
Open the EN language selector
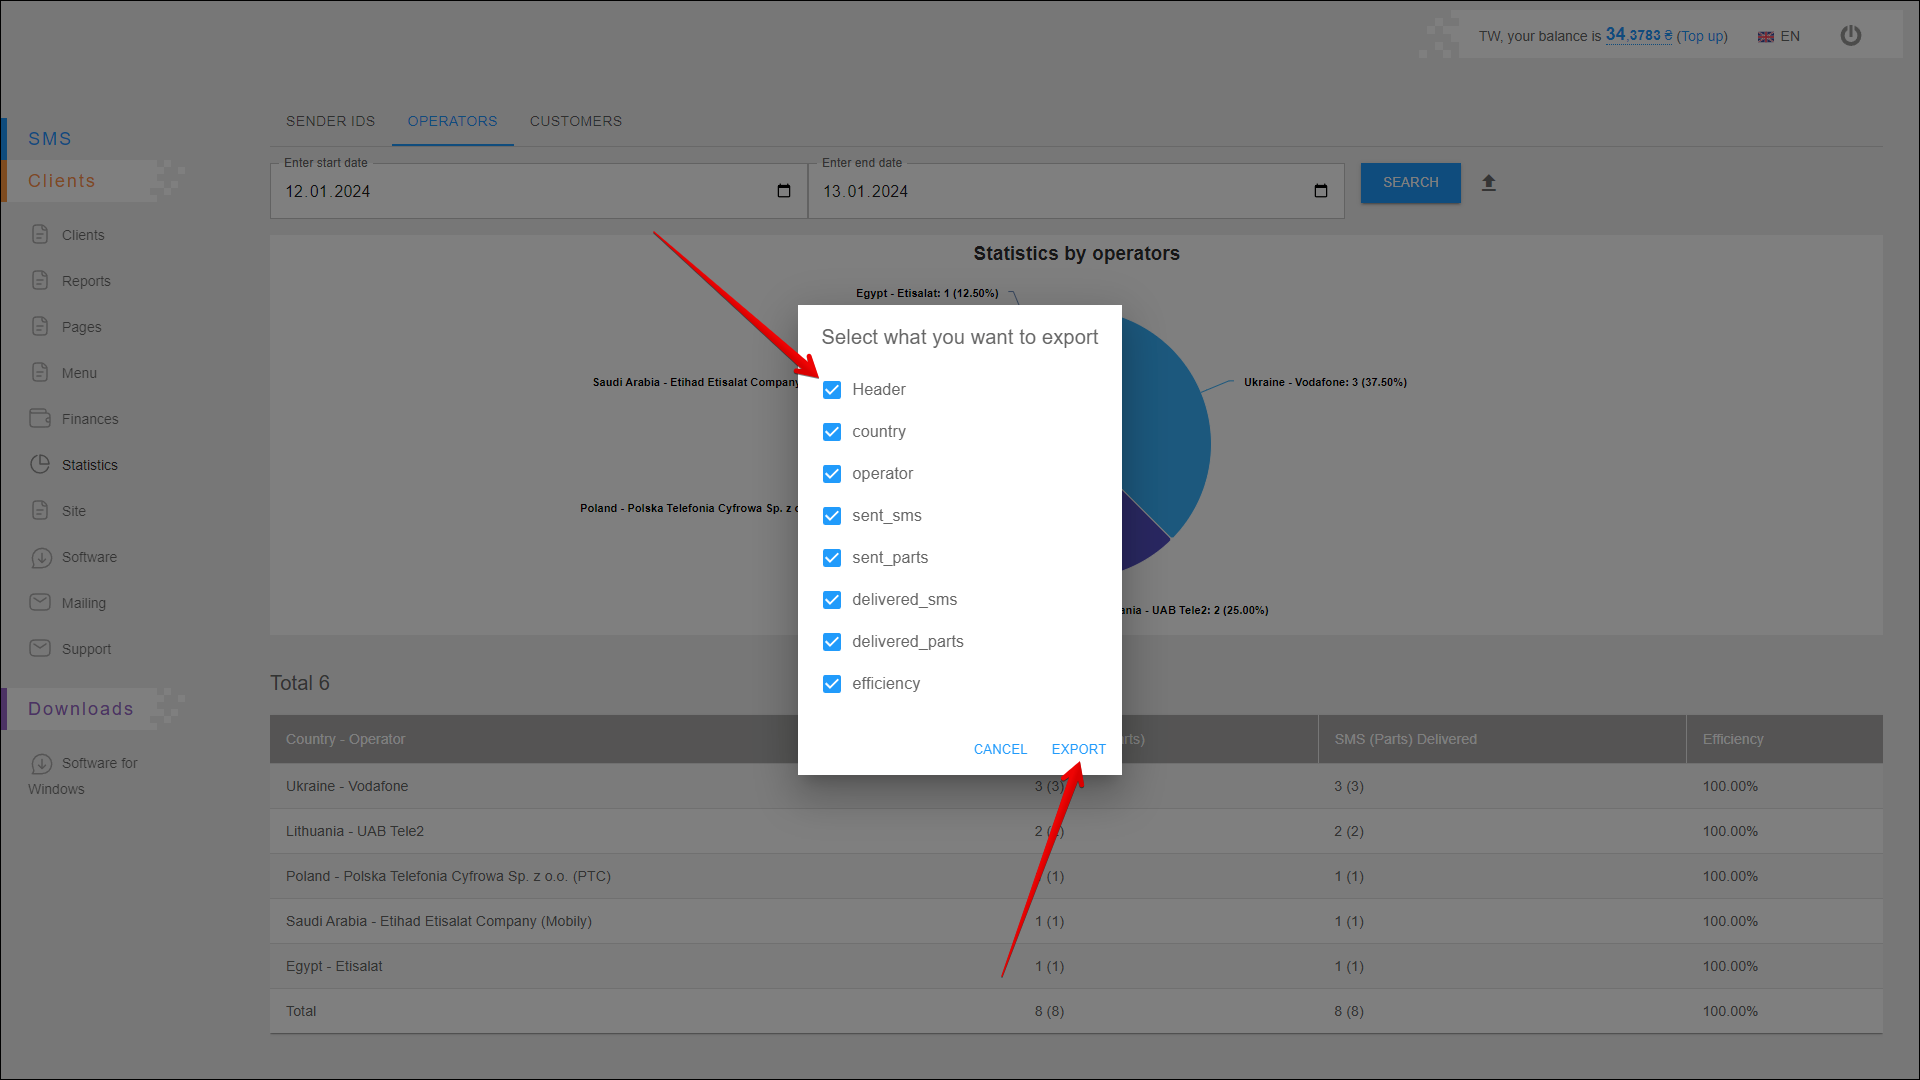coord(1779,36)
